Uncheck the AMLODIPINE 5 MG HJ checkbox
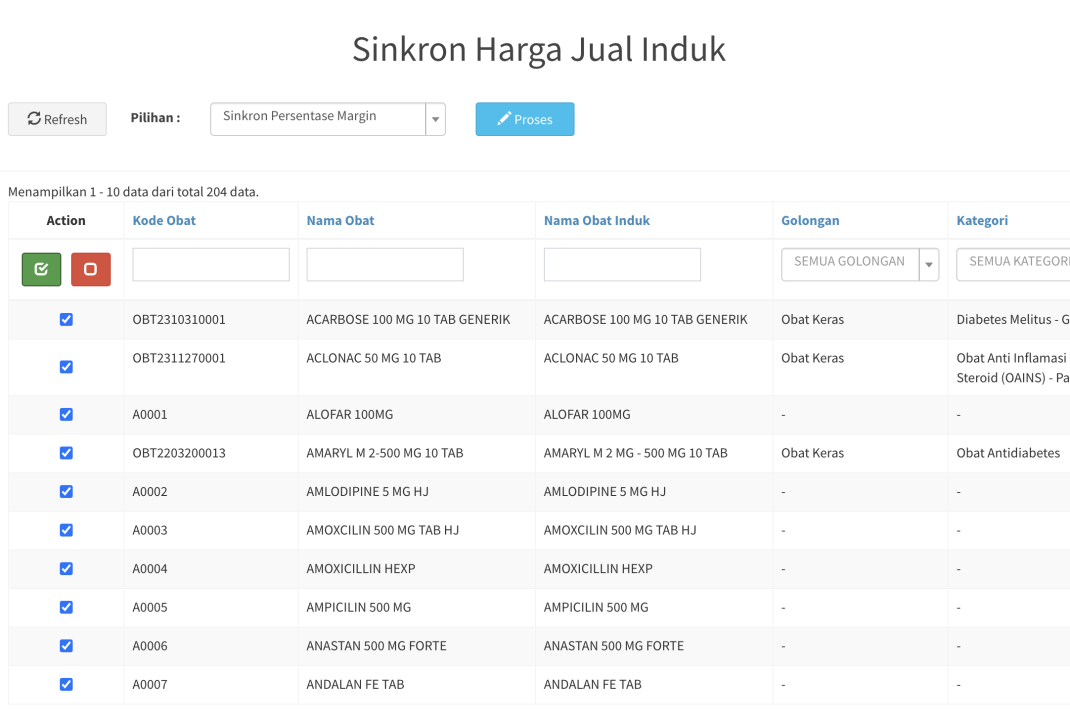This screenshot has width=1070, height=720. pos(66,491)
